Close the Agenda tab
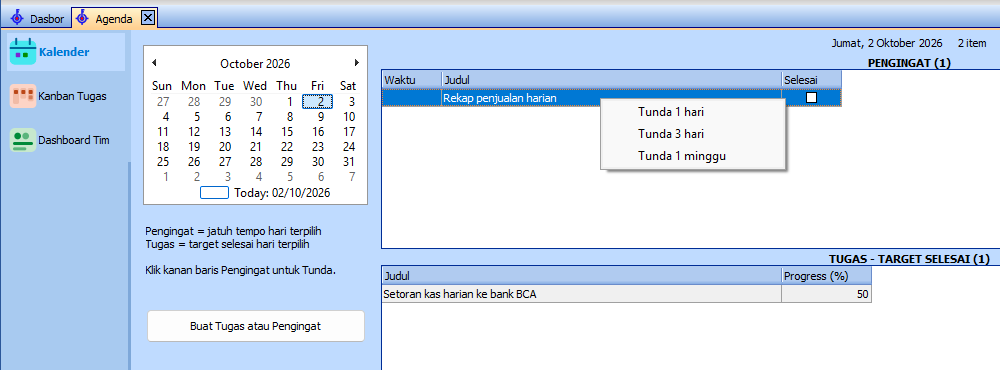 click(147, 18)
